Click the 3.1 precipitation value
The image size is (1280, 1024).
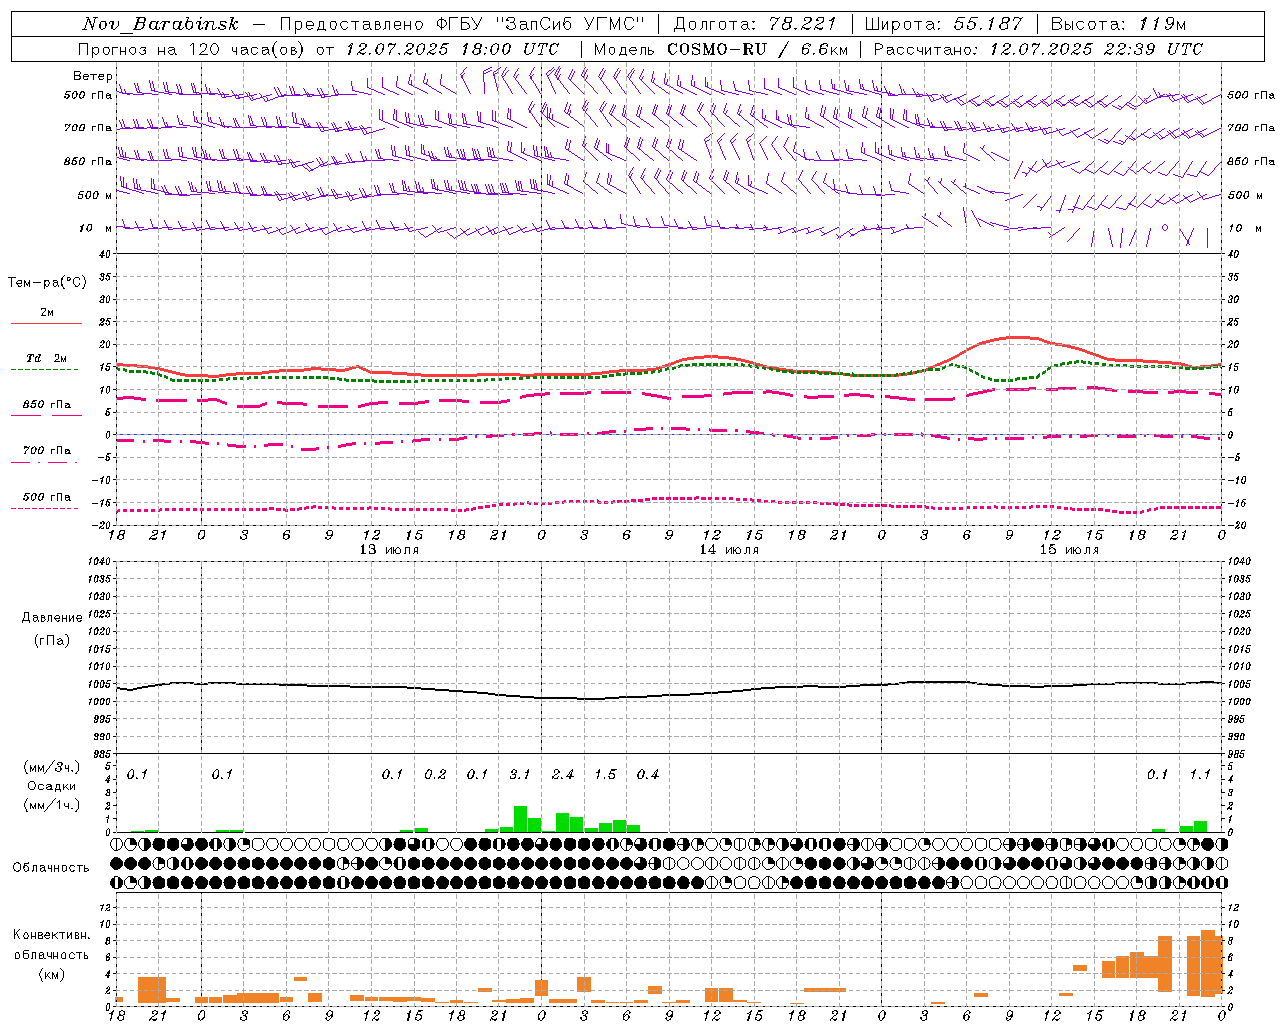pyautogui.click(x=520, y=775)
